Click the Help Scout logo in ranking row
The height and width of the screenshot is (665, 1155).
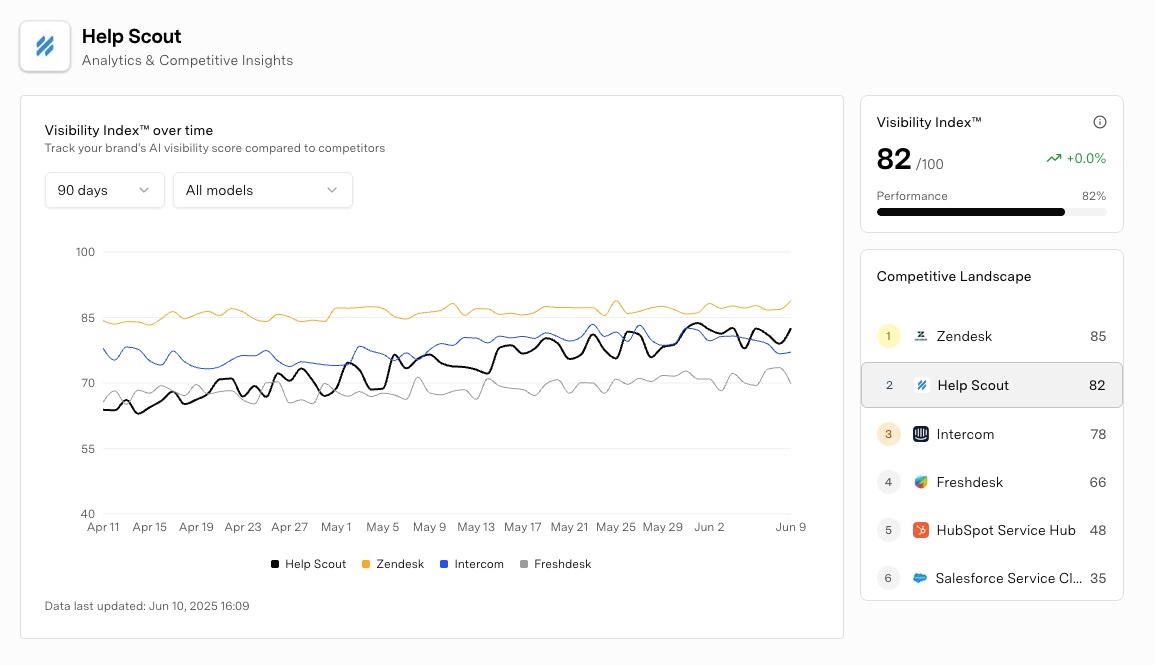[921, 385]
